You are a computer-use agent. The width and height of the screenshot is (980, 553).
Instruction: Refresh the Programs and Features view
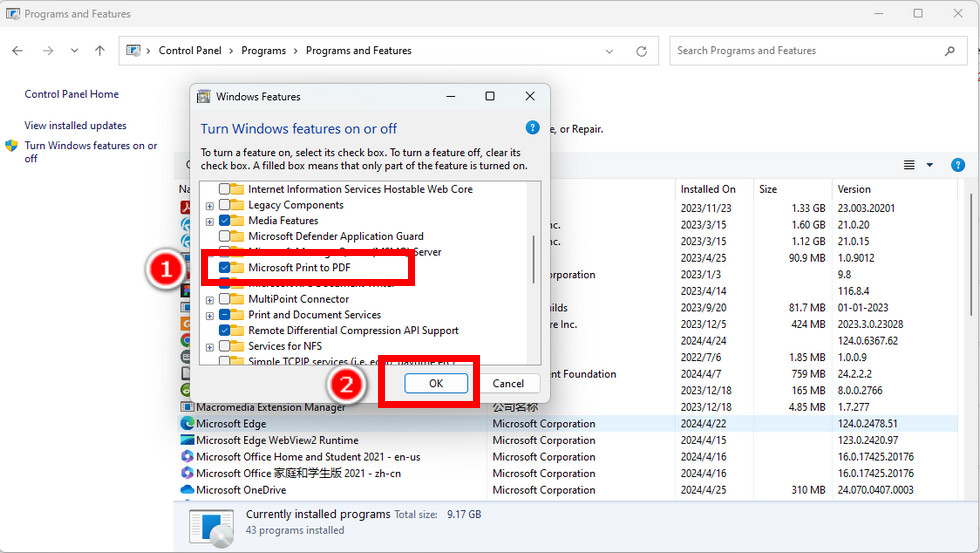(641, 51)
